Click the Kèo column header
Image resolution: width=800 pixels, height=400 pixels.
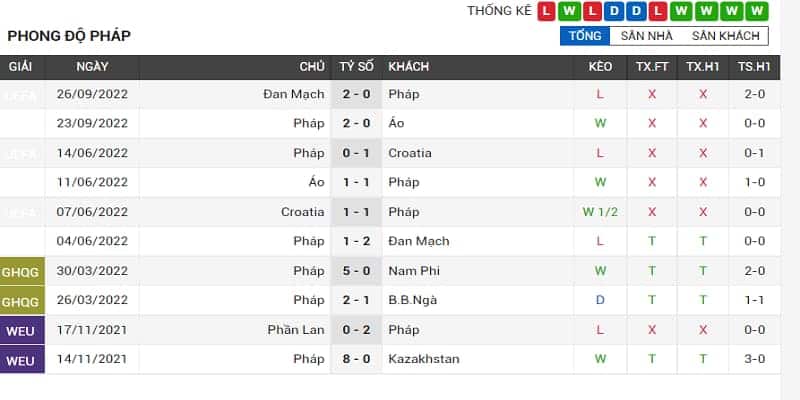[600, 67]
